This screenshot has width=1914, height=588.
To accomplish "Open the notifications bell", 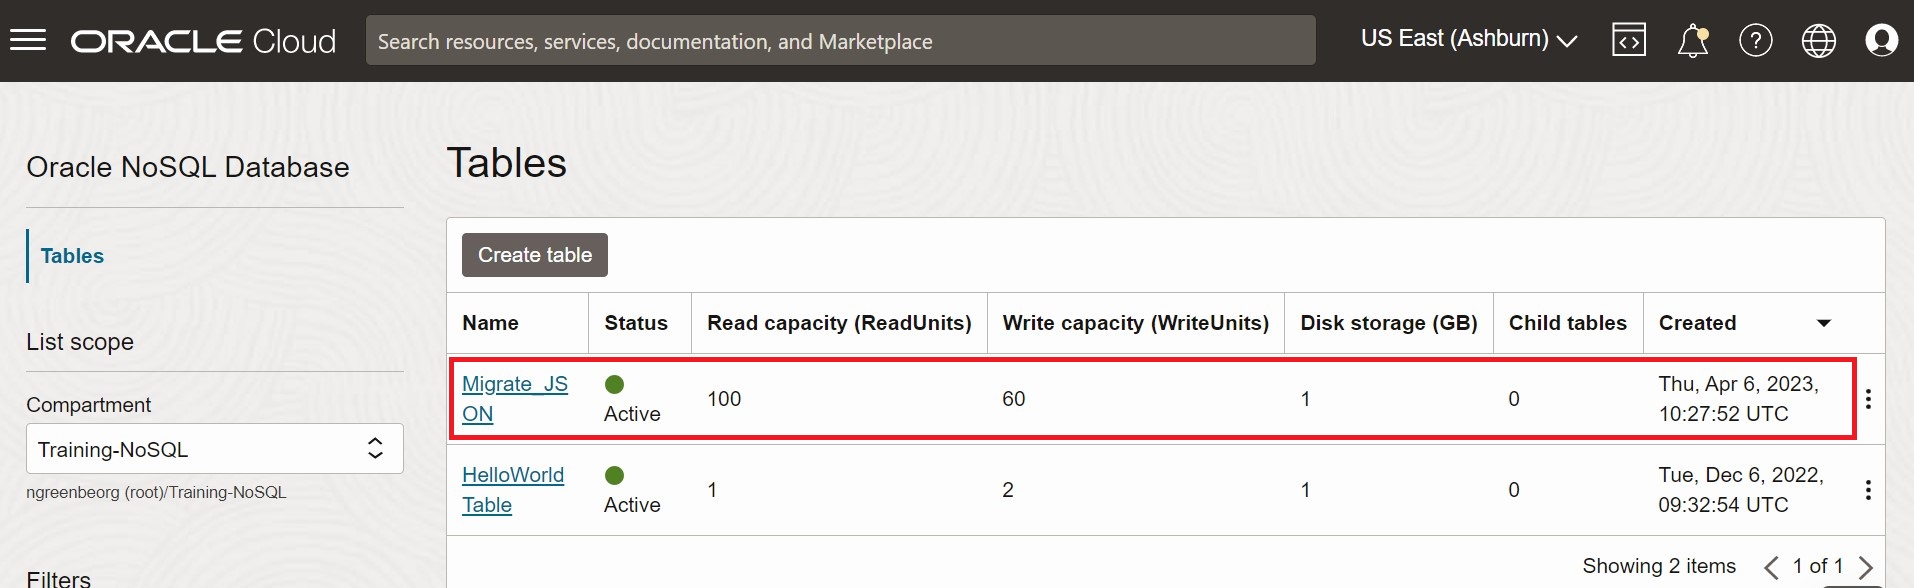I will point(1693,40).
